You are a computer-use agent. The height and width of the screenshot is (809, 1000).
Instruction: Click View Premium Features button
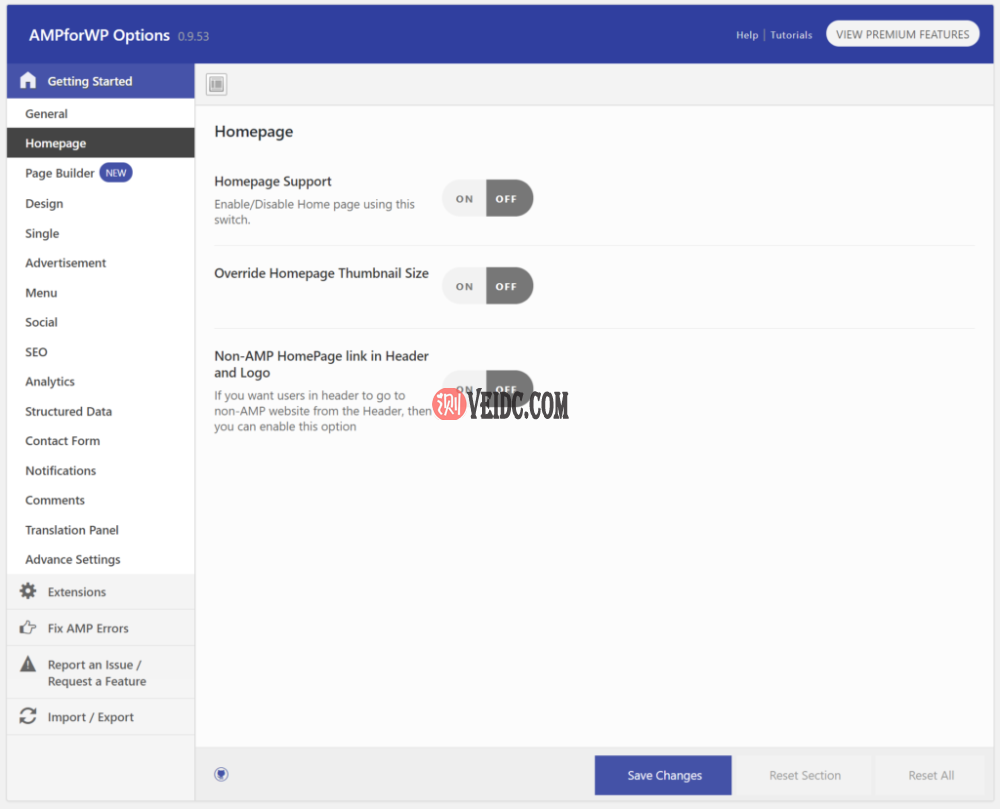(902, 34)
